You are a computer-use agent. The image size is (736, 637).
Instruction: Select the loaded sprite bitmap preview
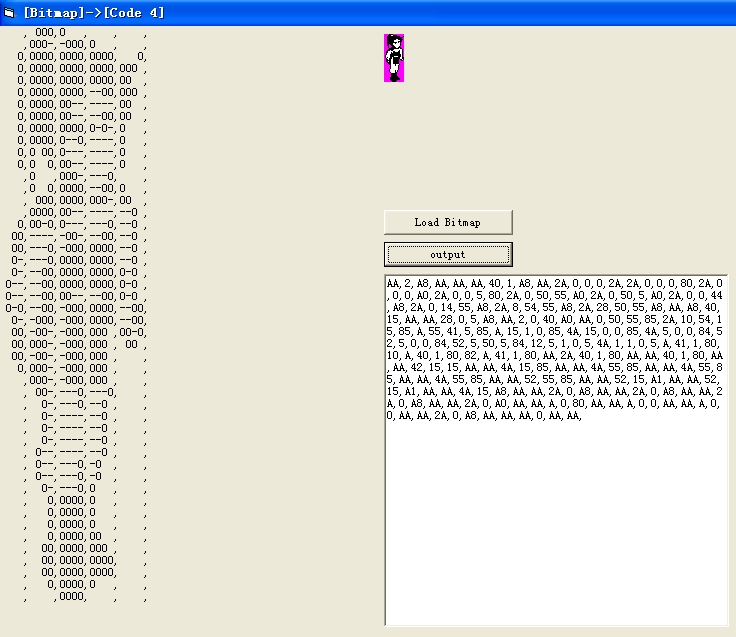pyautogui.click(x=394, y=58)
